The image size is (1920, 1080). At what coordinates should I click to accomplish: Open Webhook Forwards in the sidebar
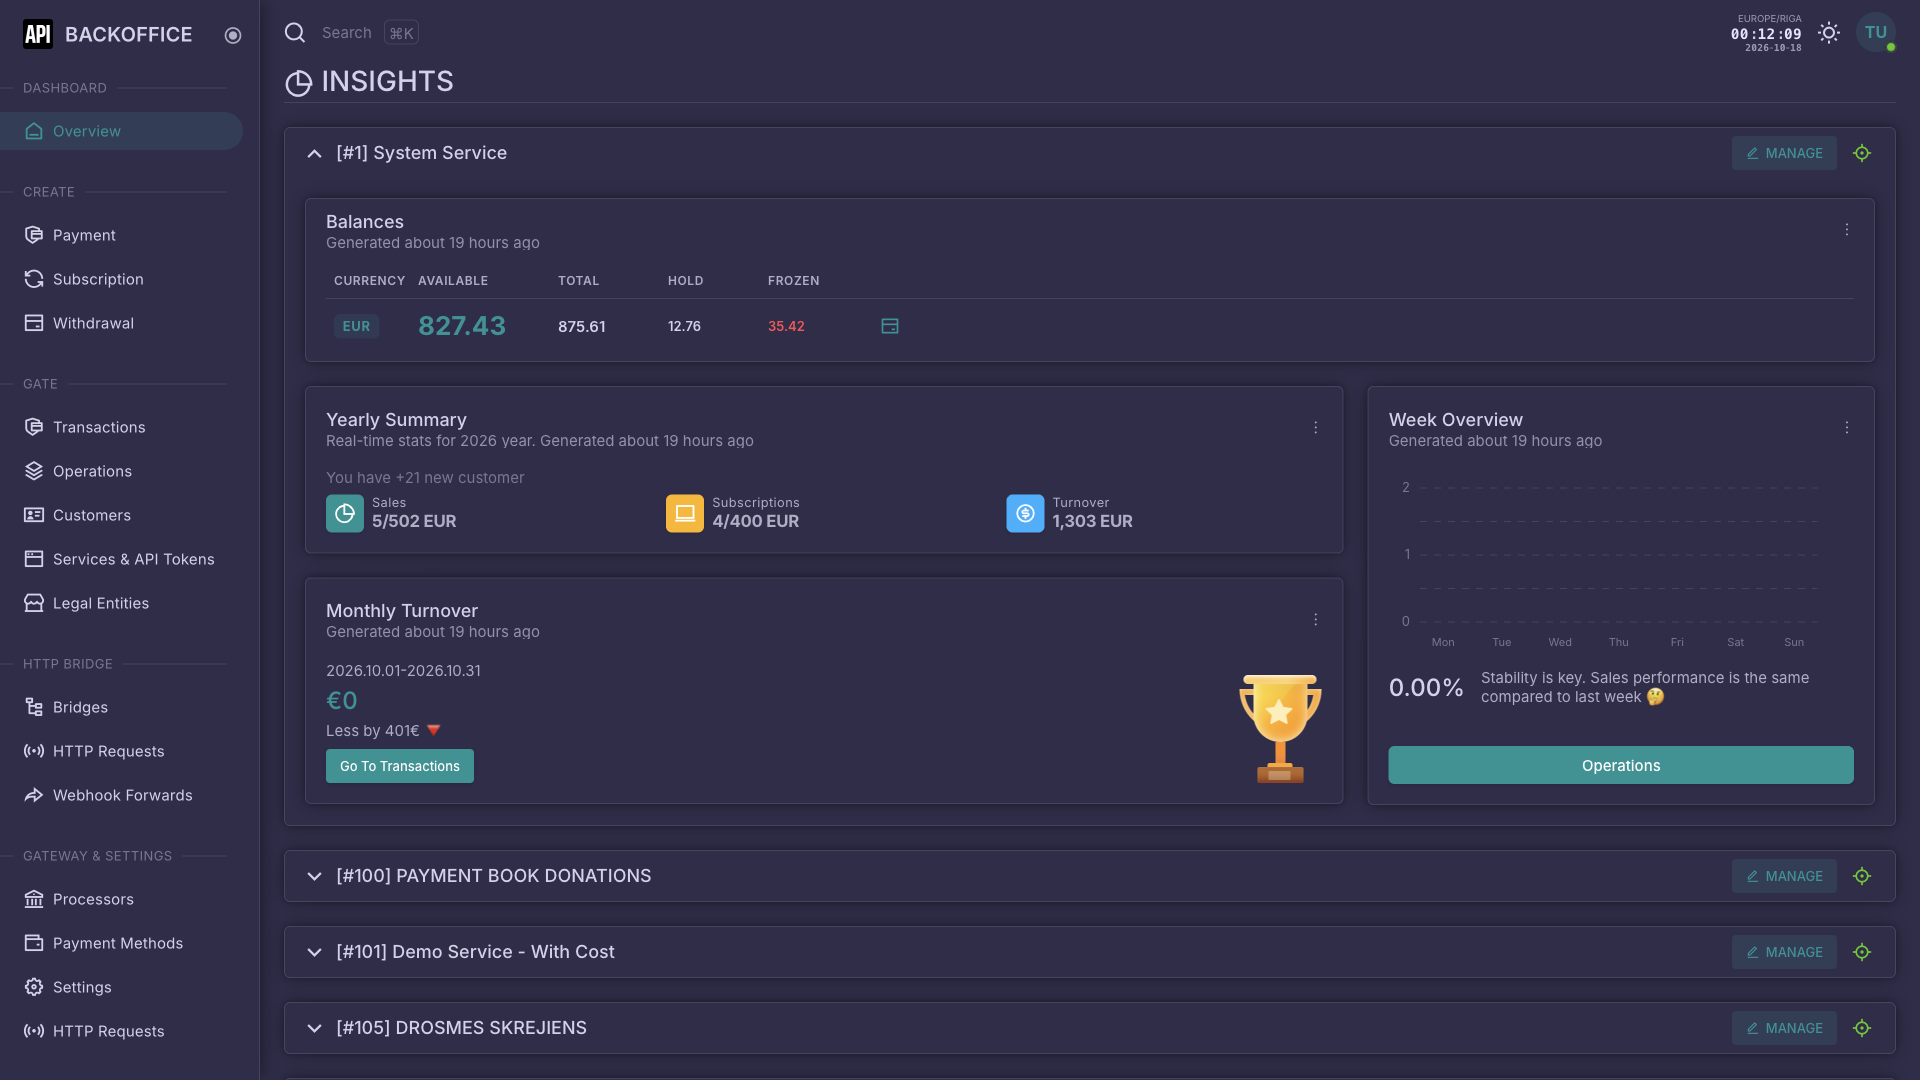(x=121, y=795)
